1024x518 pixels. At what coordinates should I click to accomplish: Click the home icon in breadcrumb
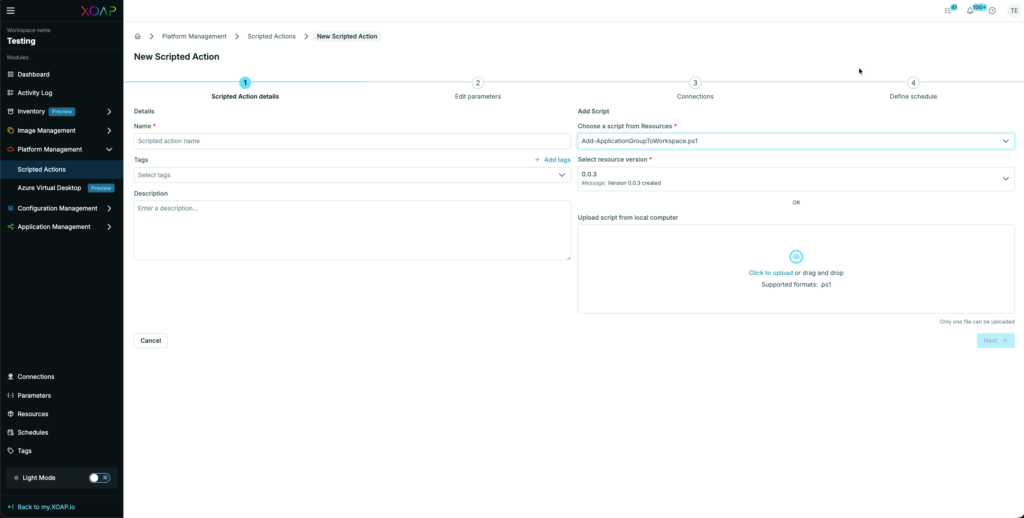[138, 36]
